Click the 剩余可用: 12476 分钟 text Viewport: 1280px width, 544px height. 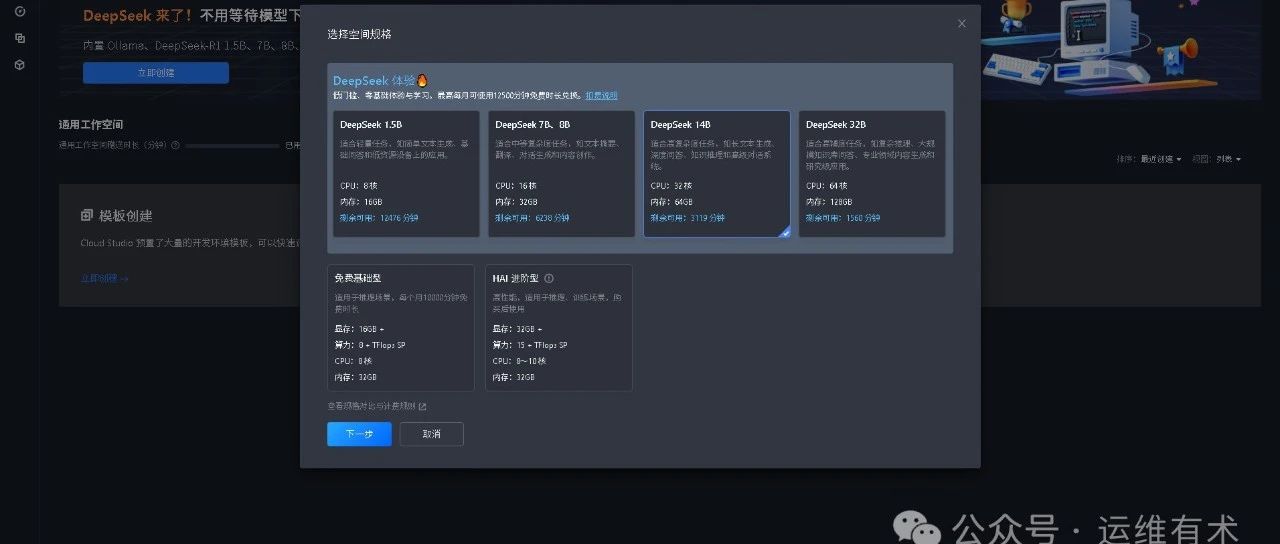click(x=377, y=217)
